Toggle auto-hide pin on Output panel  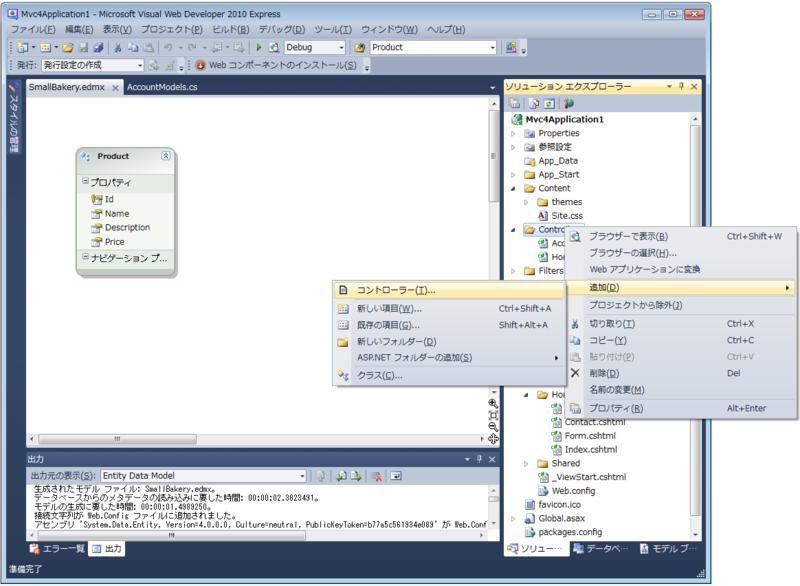(479, 459)
